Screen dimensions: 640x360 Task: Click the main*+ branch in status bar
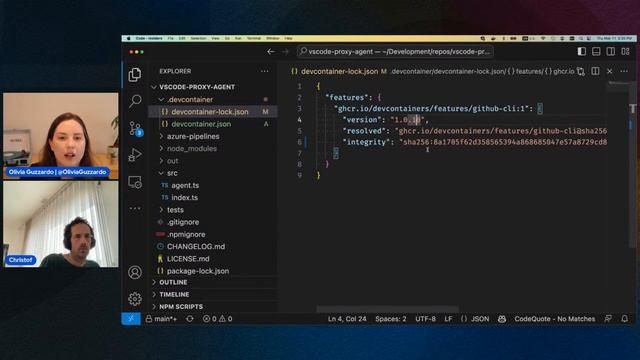(x=162, y=319)
